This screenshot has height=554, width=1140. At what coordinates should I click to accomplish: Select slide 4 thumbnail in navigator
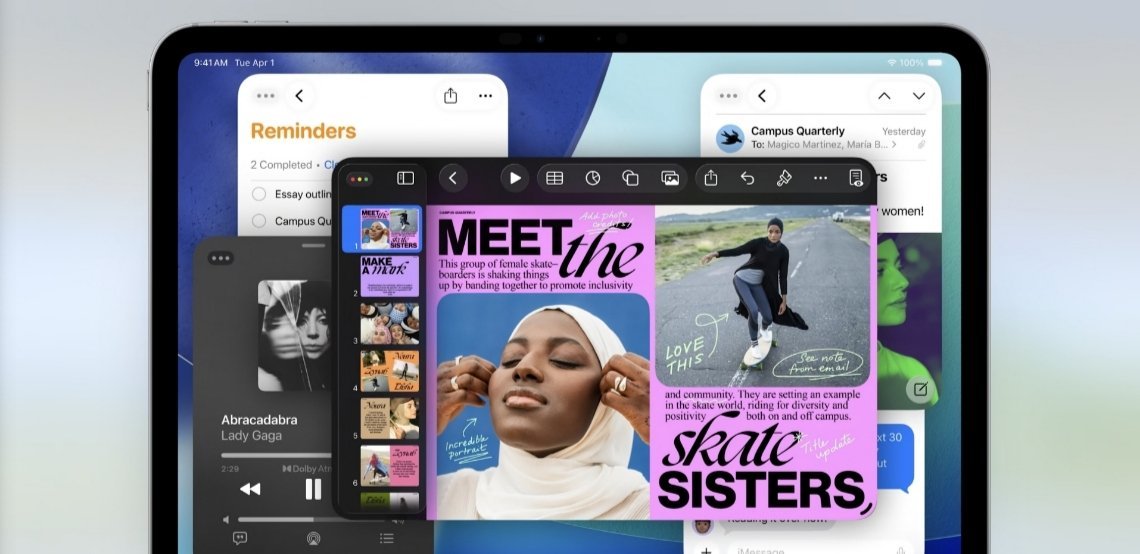coord(390,371)
